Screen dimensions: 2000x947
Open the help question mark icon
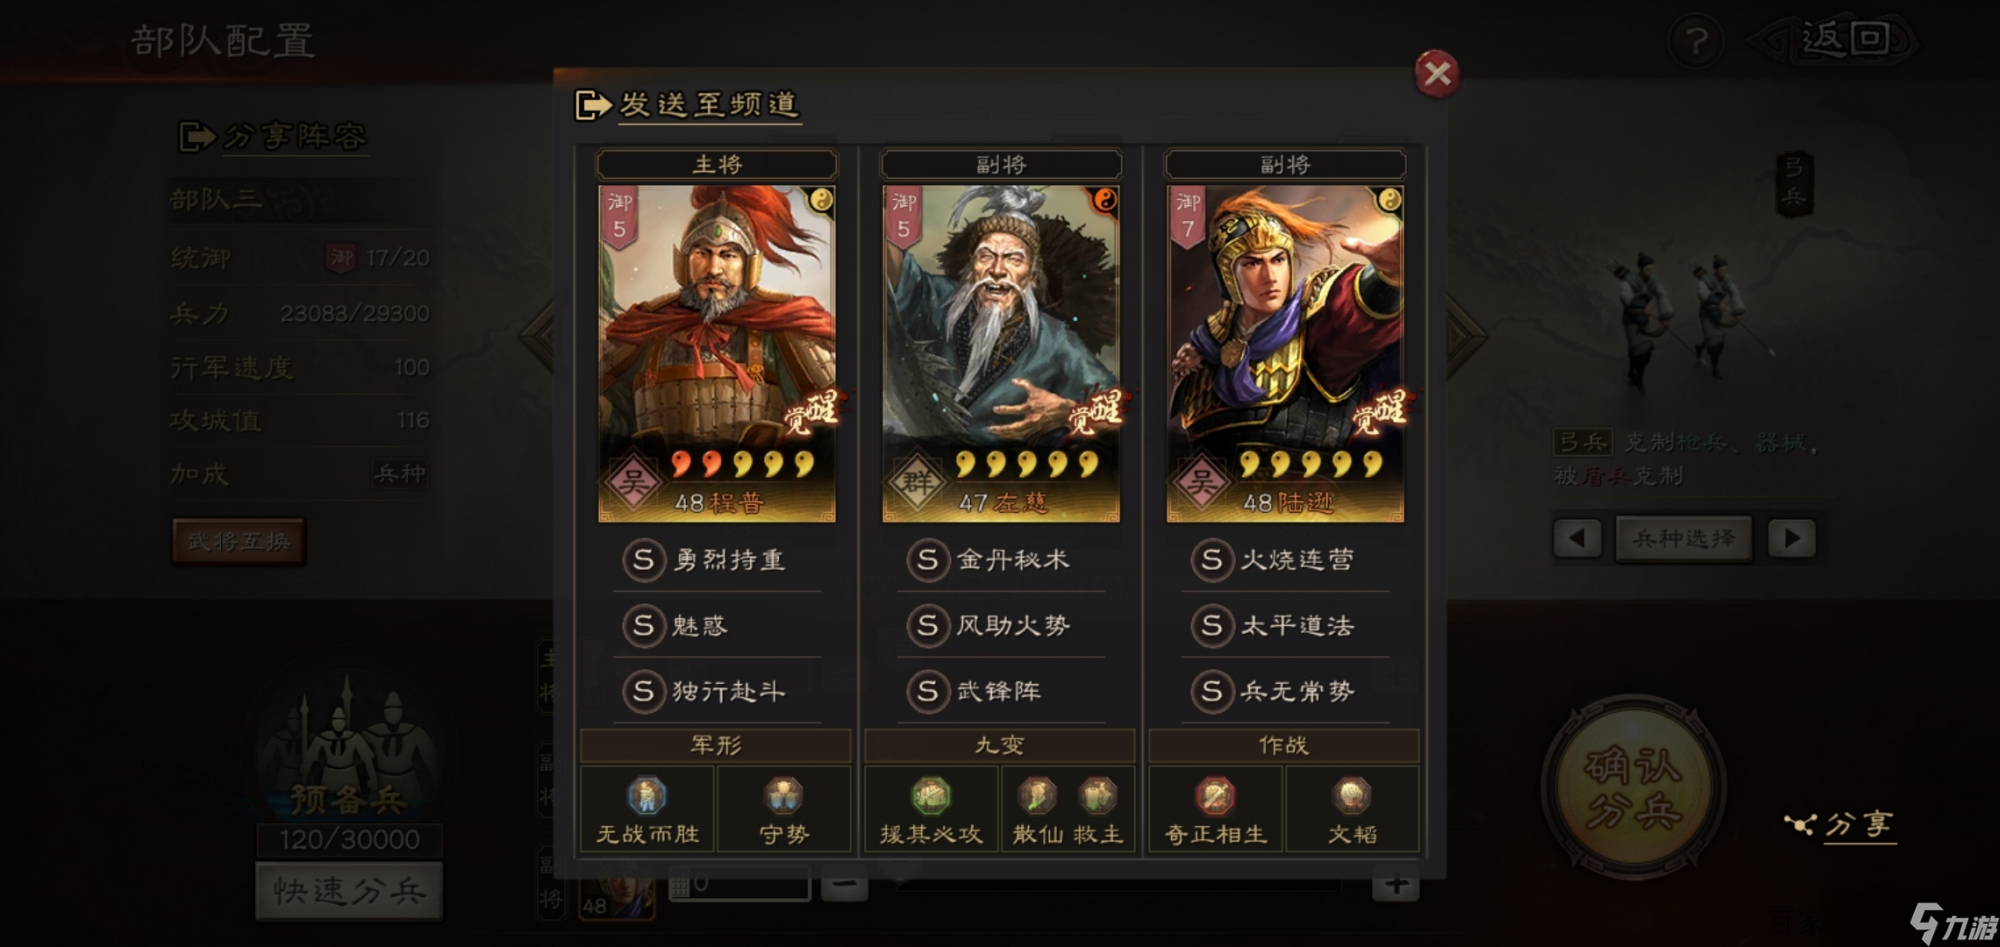pos(1696,42)
